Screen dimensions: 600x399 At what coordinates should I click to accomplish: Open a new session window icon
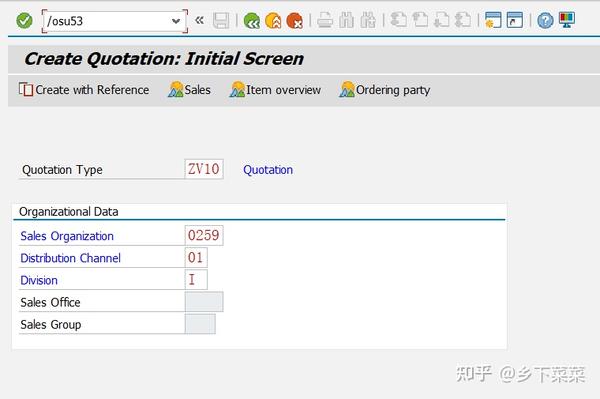(x=493, y=20)
